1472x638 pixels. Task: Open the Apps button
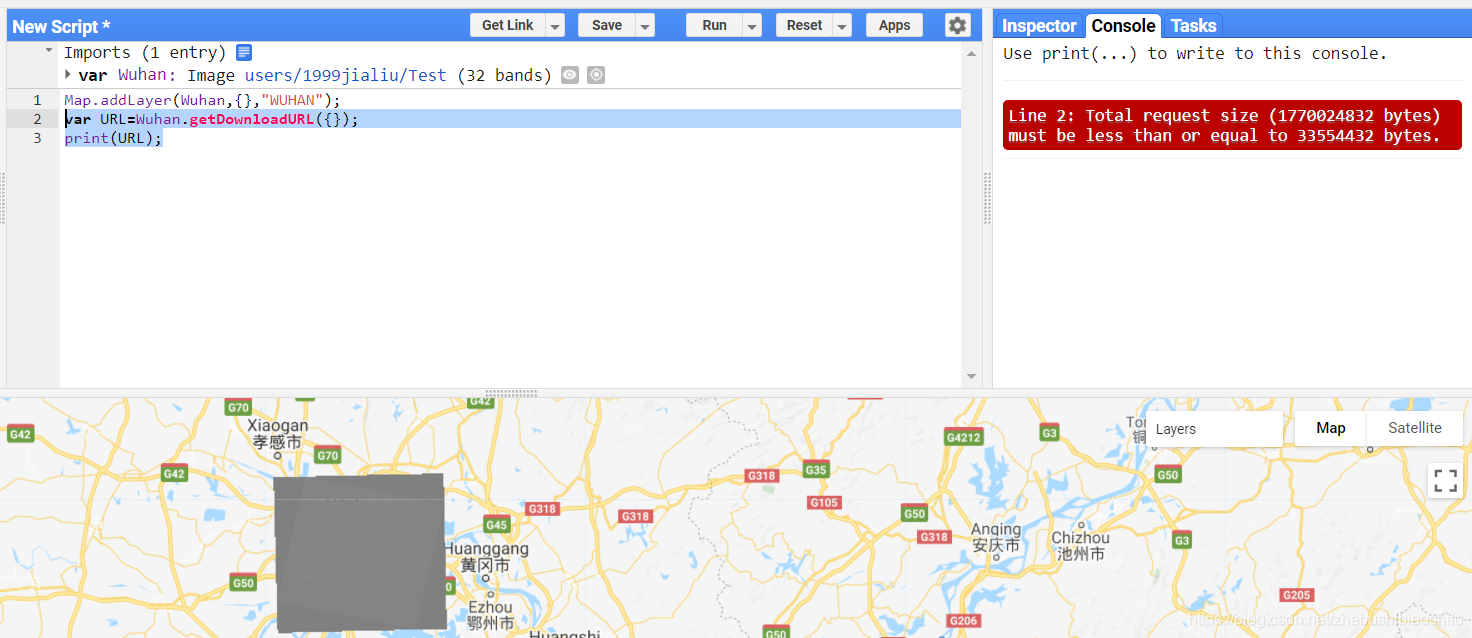(x=894, y=26)
